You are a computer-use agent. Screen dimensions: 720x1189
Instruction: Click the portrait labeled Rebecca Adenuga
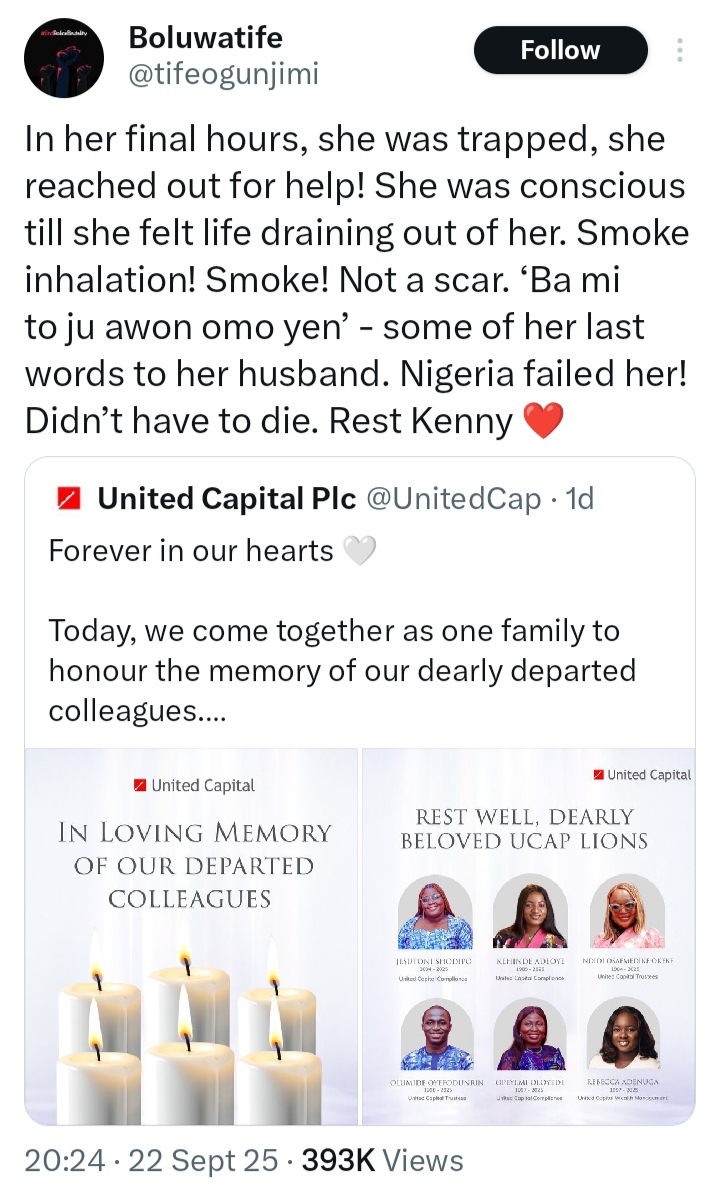pos(623,1034)
